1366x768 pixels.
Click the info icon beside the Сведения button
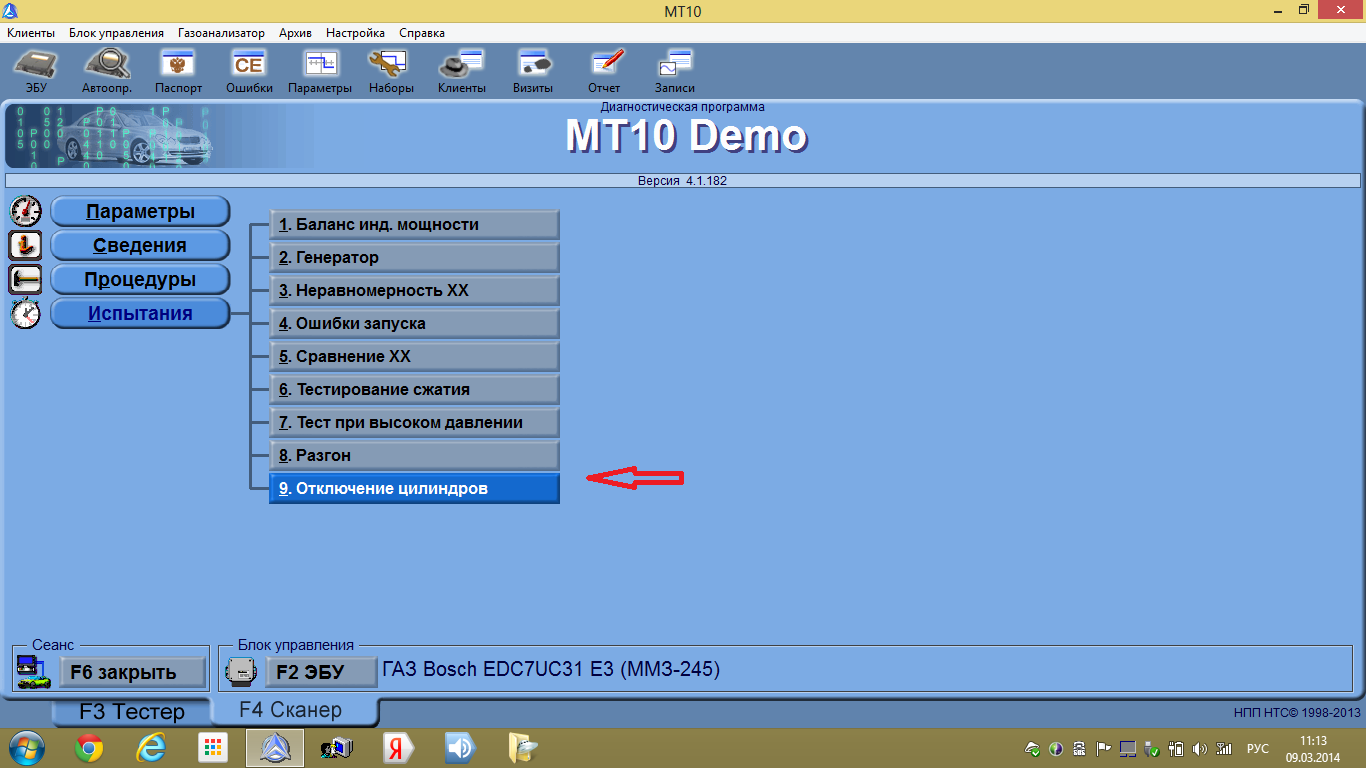tap(25, 245)
